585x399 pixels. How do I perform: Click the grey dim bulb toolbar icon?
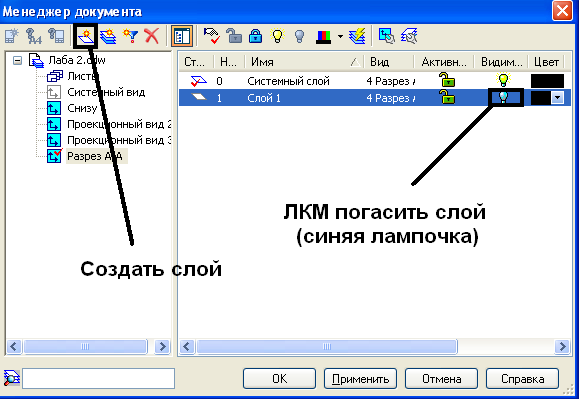300,36
